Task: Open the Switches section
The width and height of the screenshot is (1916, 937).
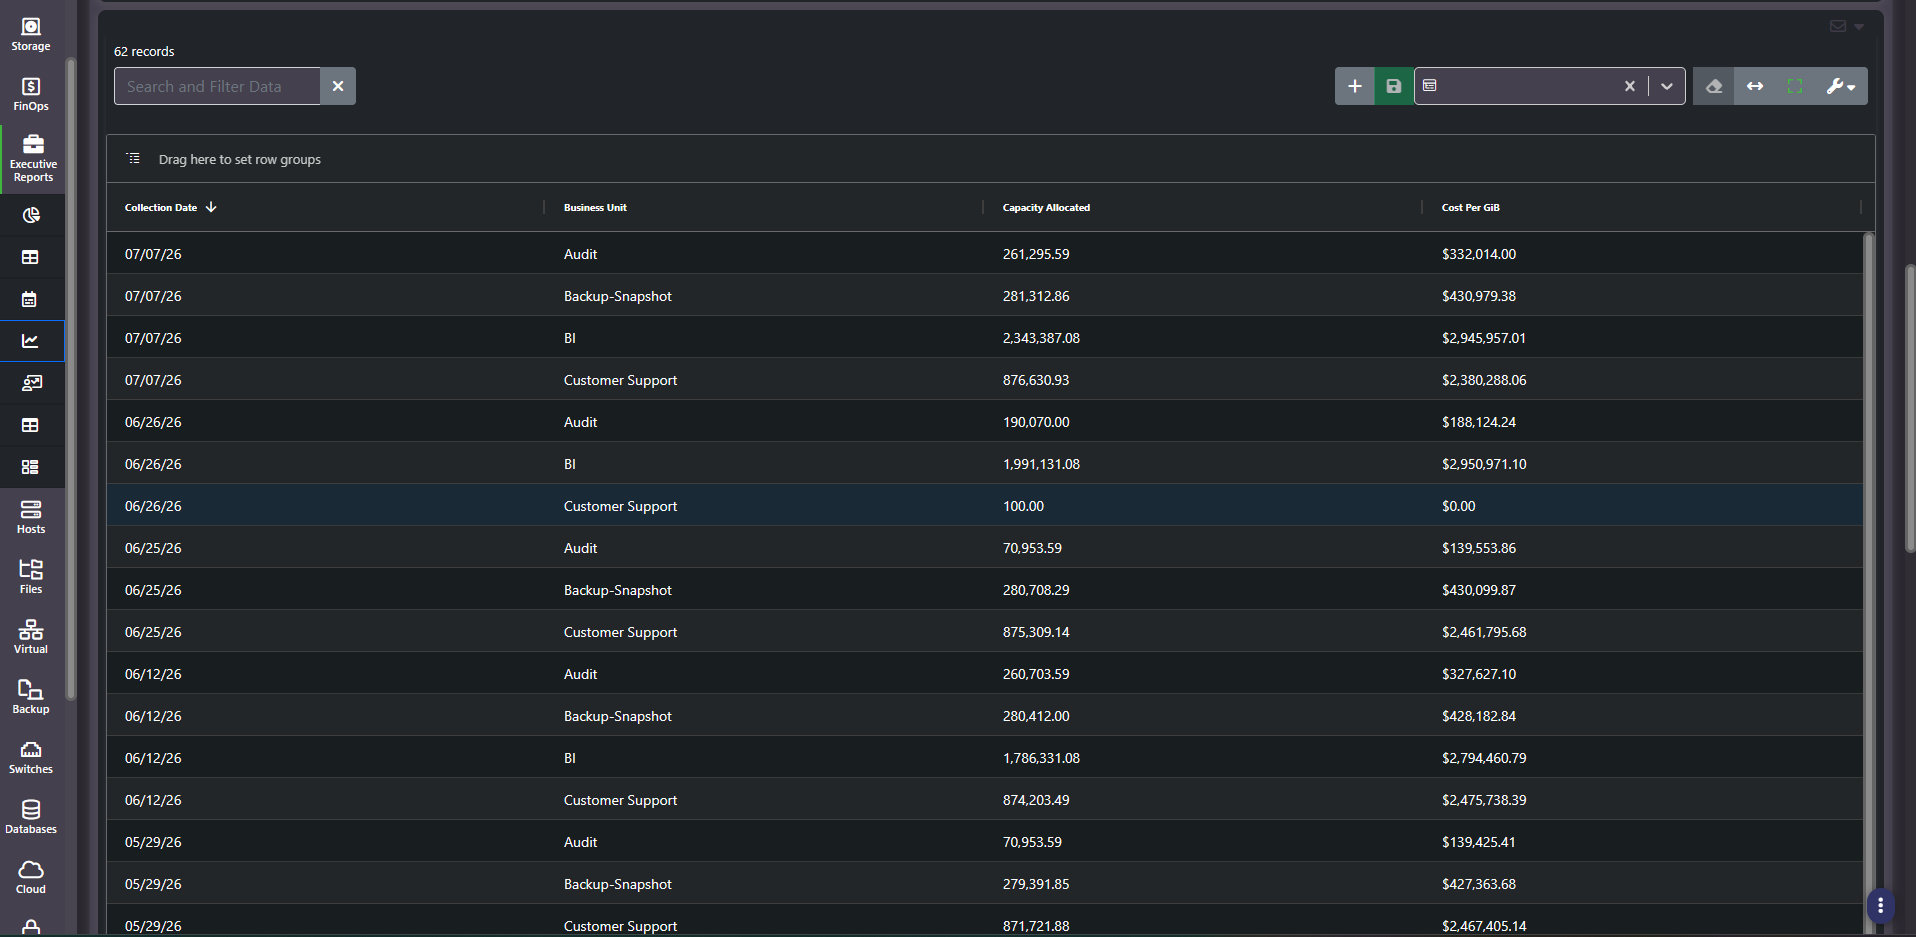Action: (x=31, y=757)
